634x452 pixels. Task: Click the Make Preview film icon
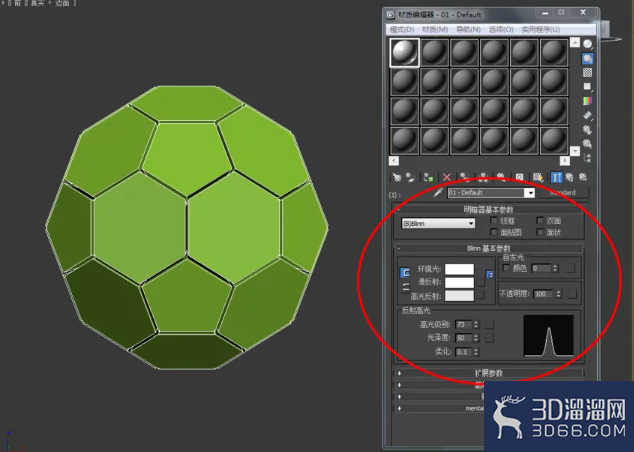(588, 115)
